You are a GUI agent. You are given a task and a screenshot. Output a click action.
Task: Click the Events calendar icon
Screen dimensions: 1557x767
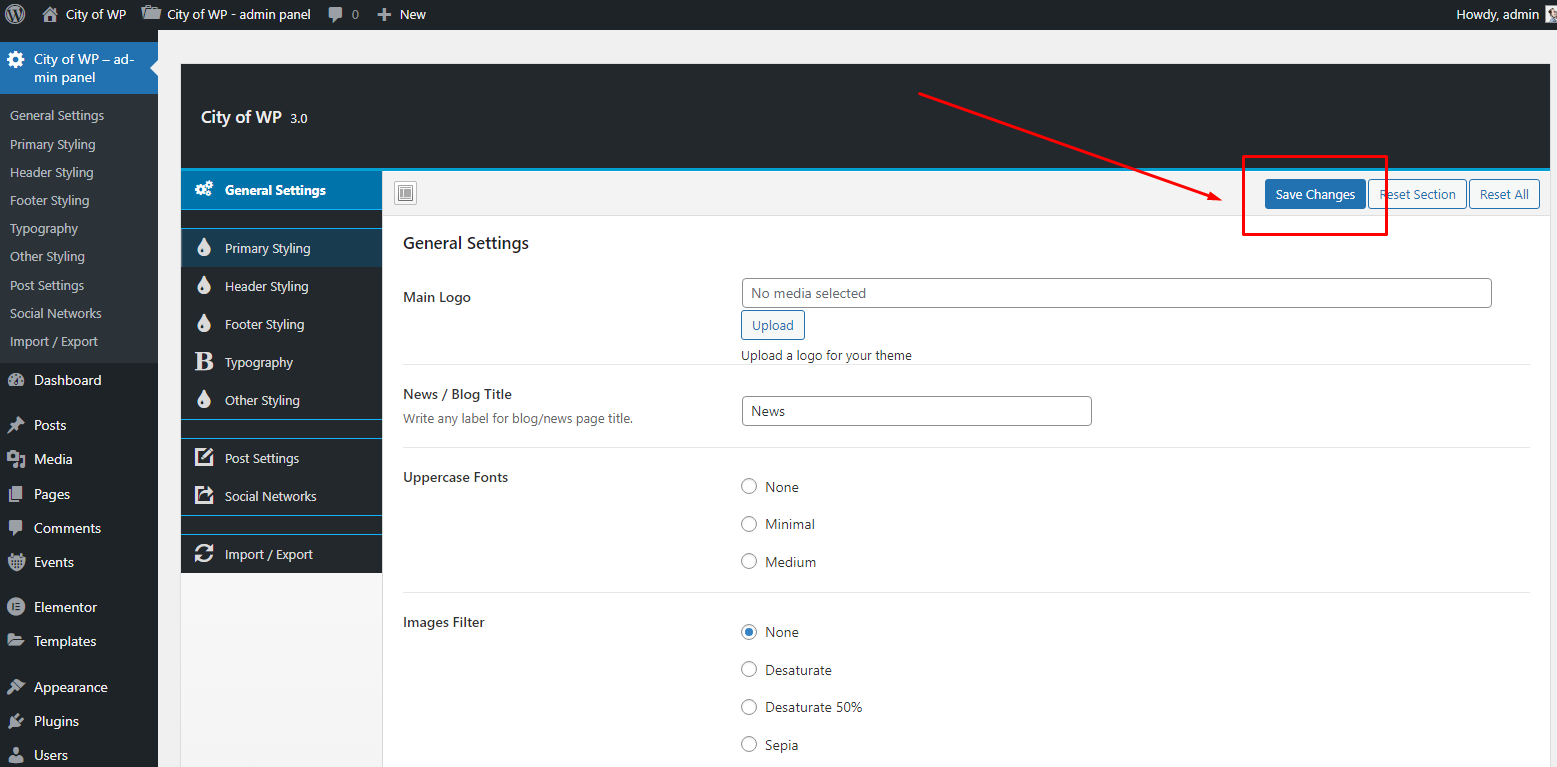[15, 562]
